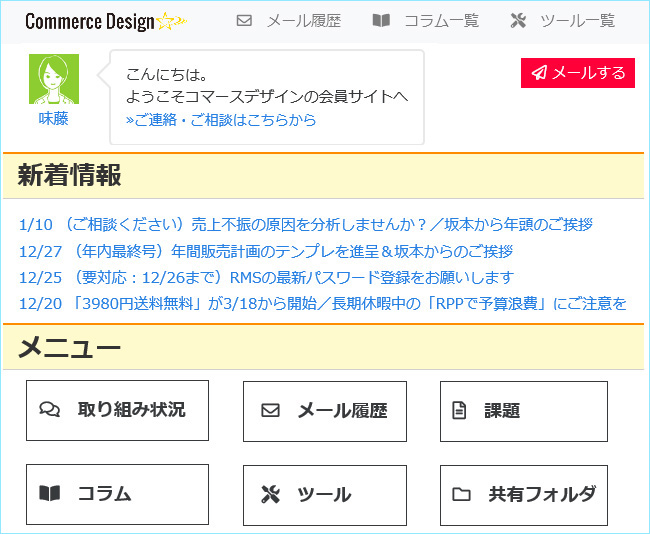
Task: Click the book icon beside コラム一覧
Action: pos(381,20)
